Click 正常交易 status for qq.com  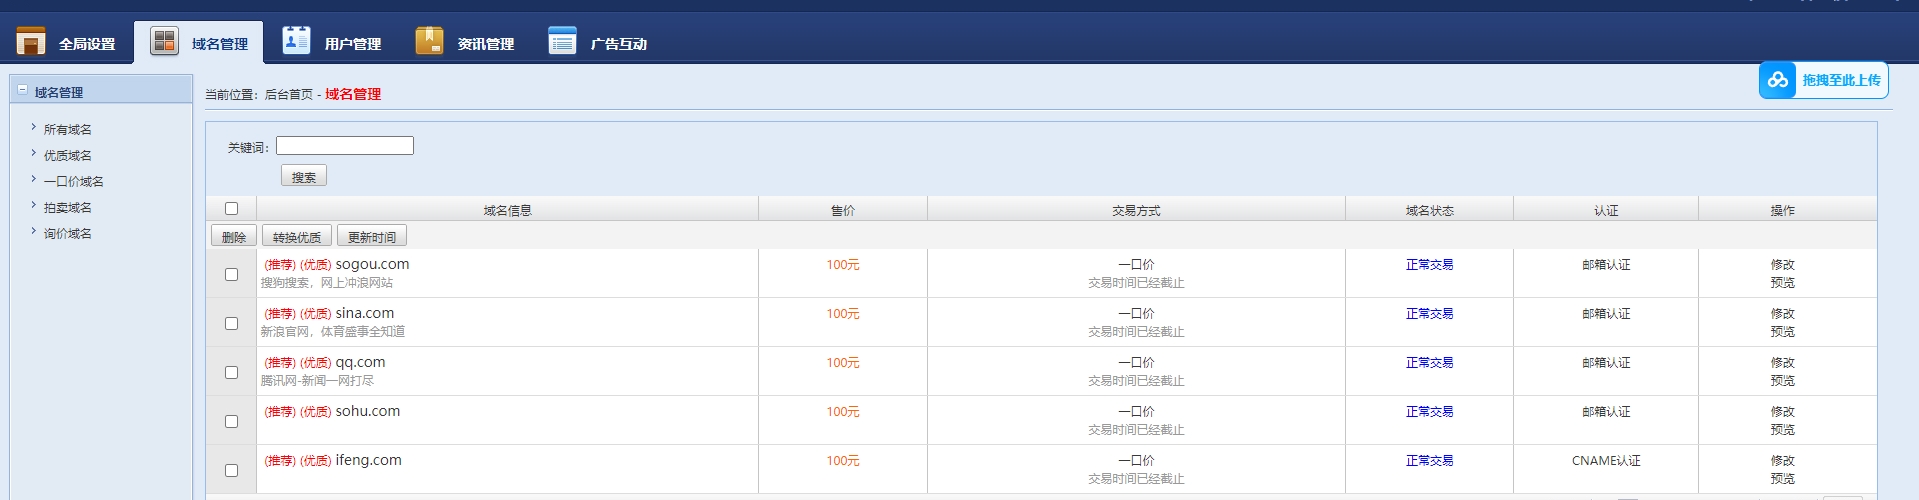(1429, 362)
